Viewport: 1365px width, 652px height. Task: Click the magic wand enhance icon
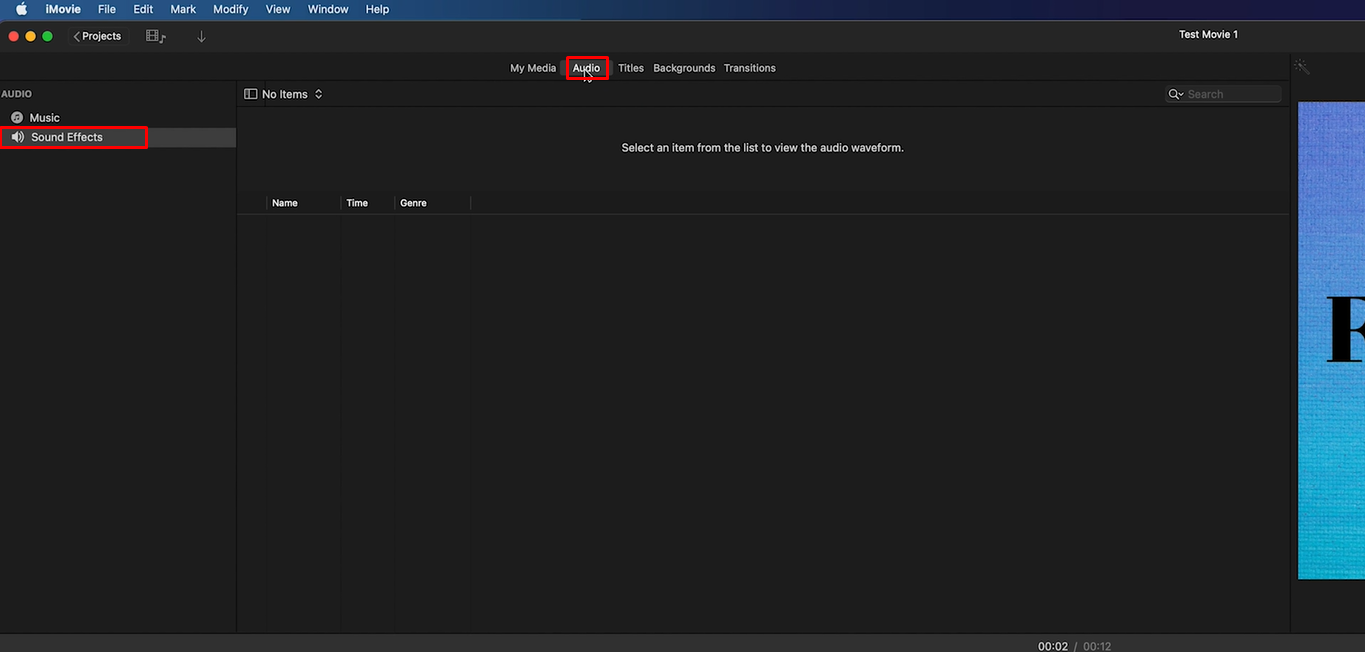point(1301,67)
